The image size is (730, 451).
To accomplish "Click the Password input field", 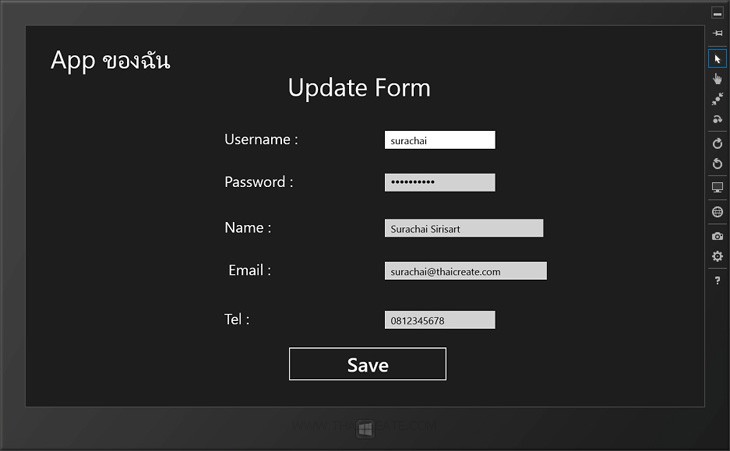I will tap(439, 182).
